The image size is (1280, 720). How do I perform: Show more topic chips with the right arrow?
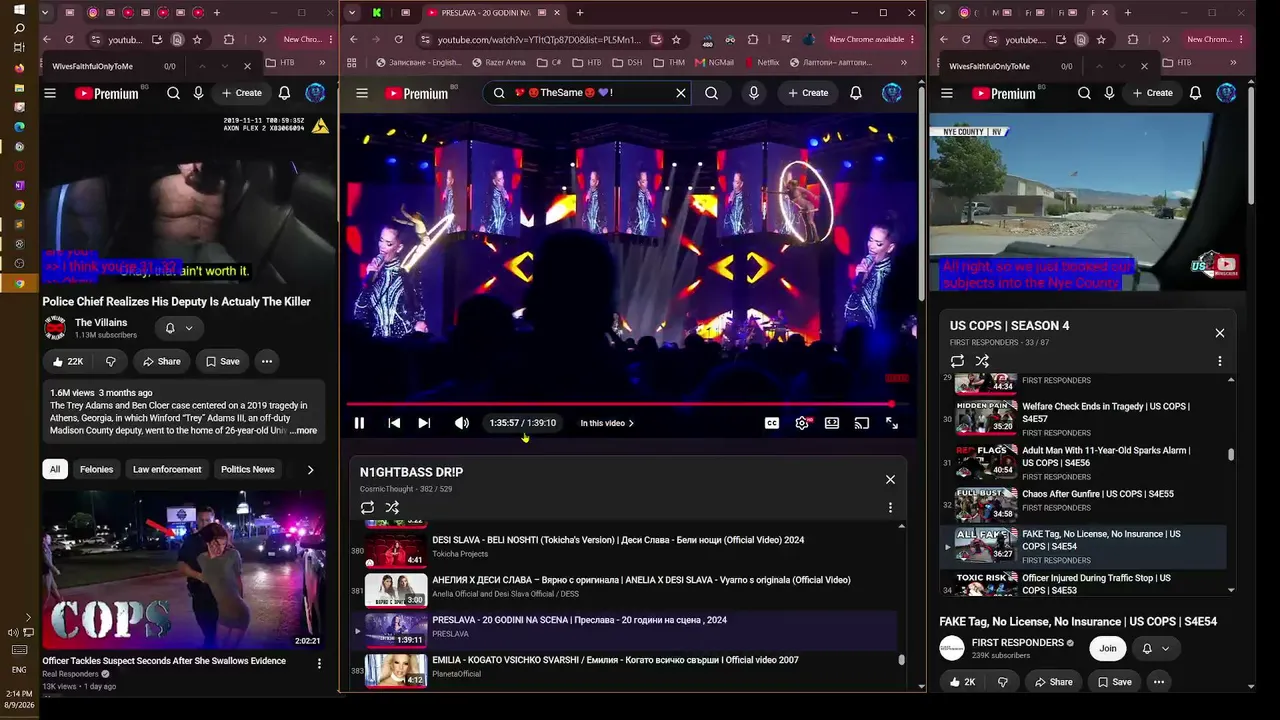pos(310,469)
